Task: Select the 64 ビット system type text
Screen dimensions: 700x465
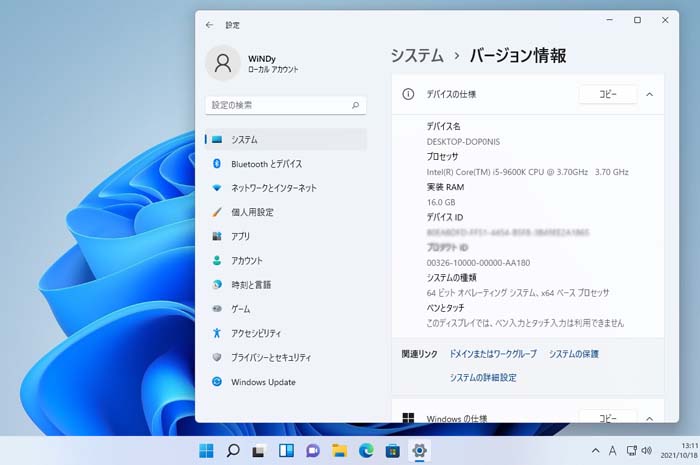Action: (518, 293)
